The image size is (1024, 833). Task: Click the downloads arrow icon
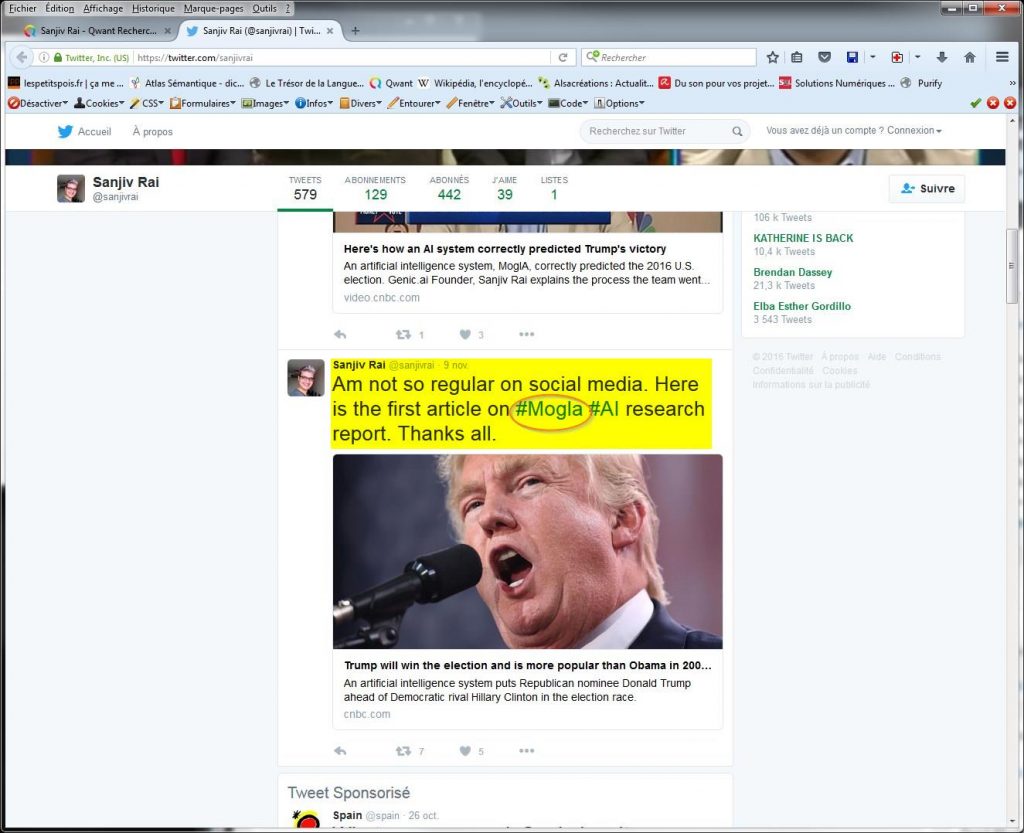pos(942,57)
